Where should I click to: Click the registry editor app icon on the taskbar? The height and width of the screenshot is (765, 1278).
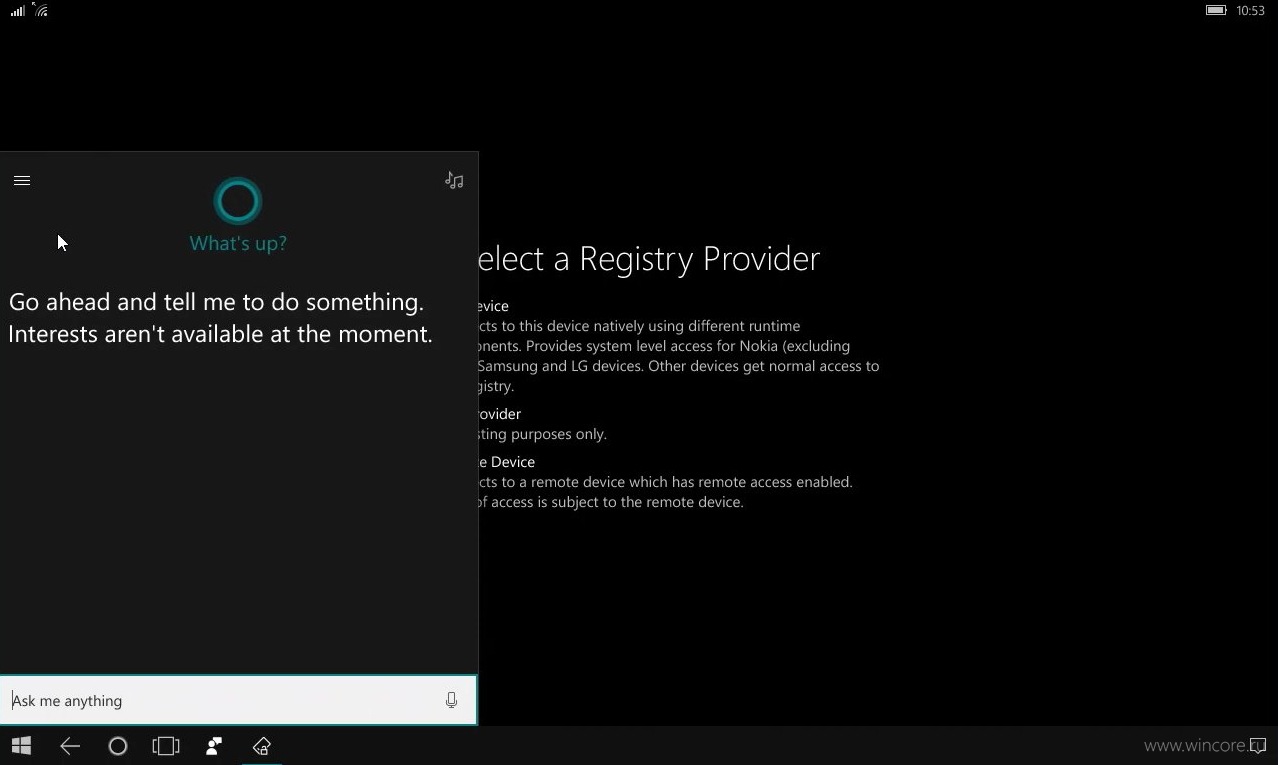(262, 746)
